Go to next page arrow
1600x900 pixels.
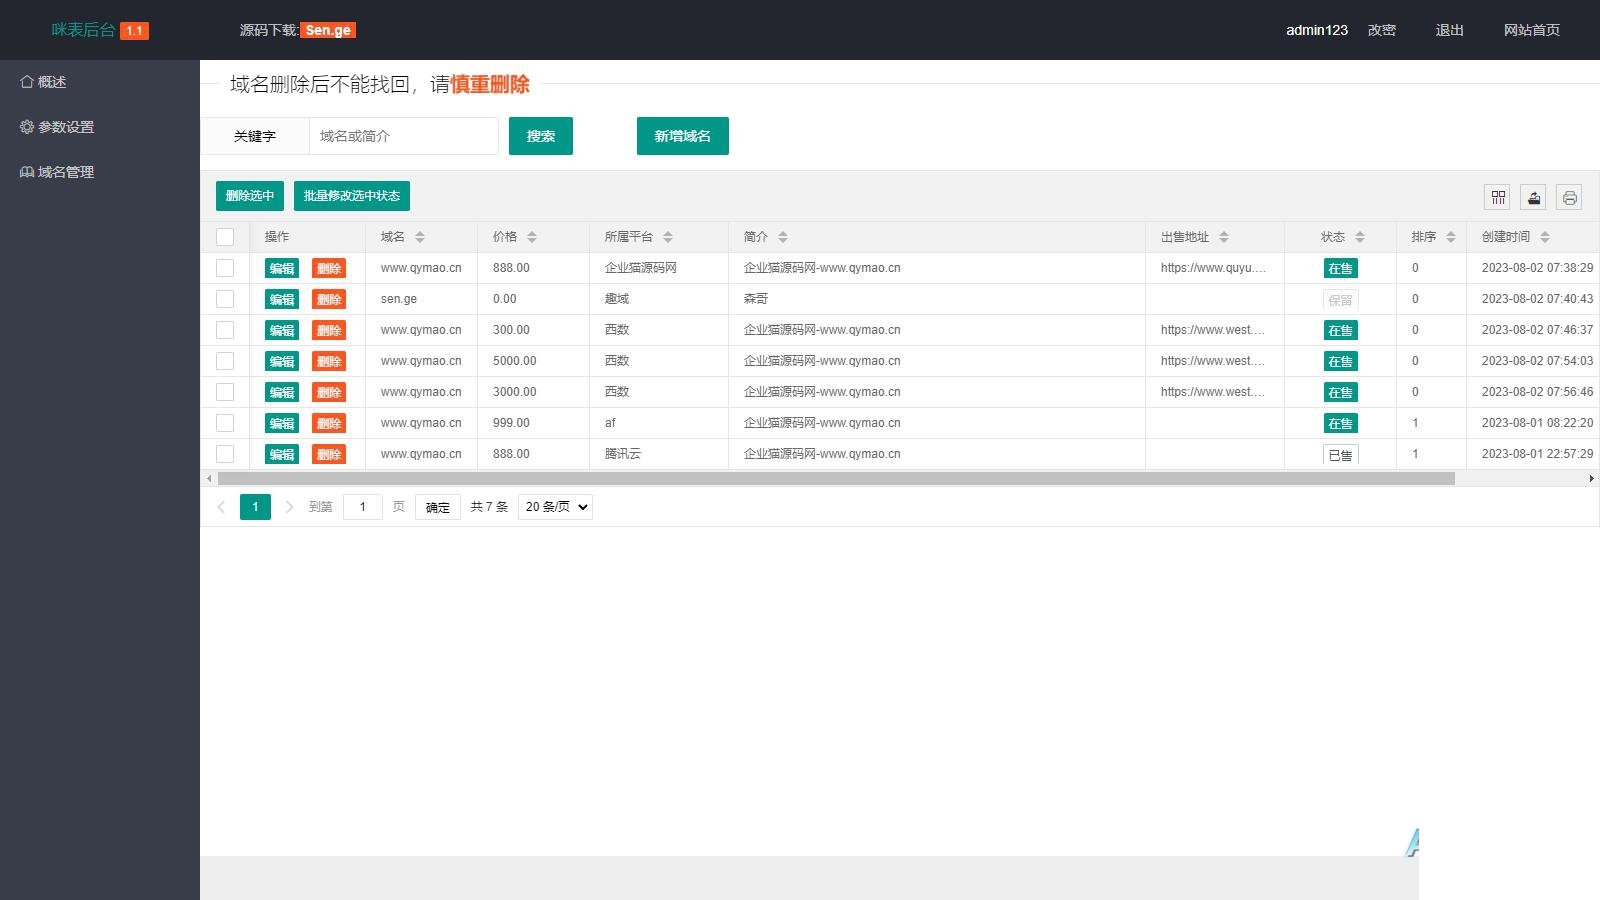[289, 507]
